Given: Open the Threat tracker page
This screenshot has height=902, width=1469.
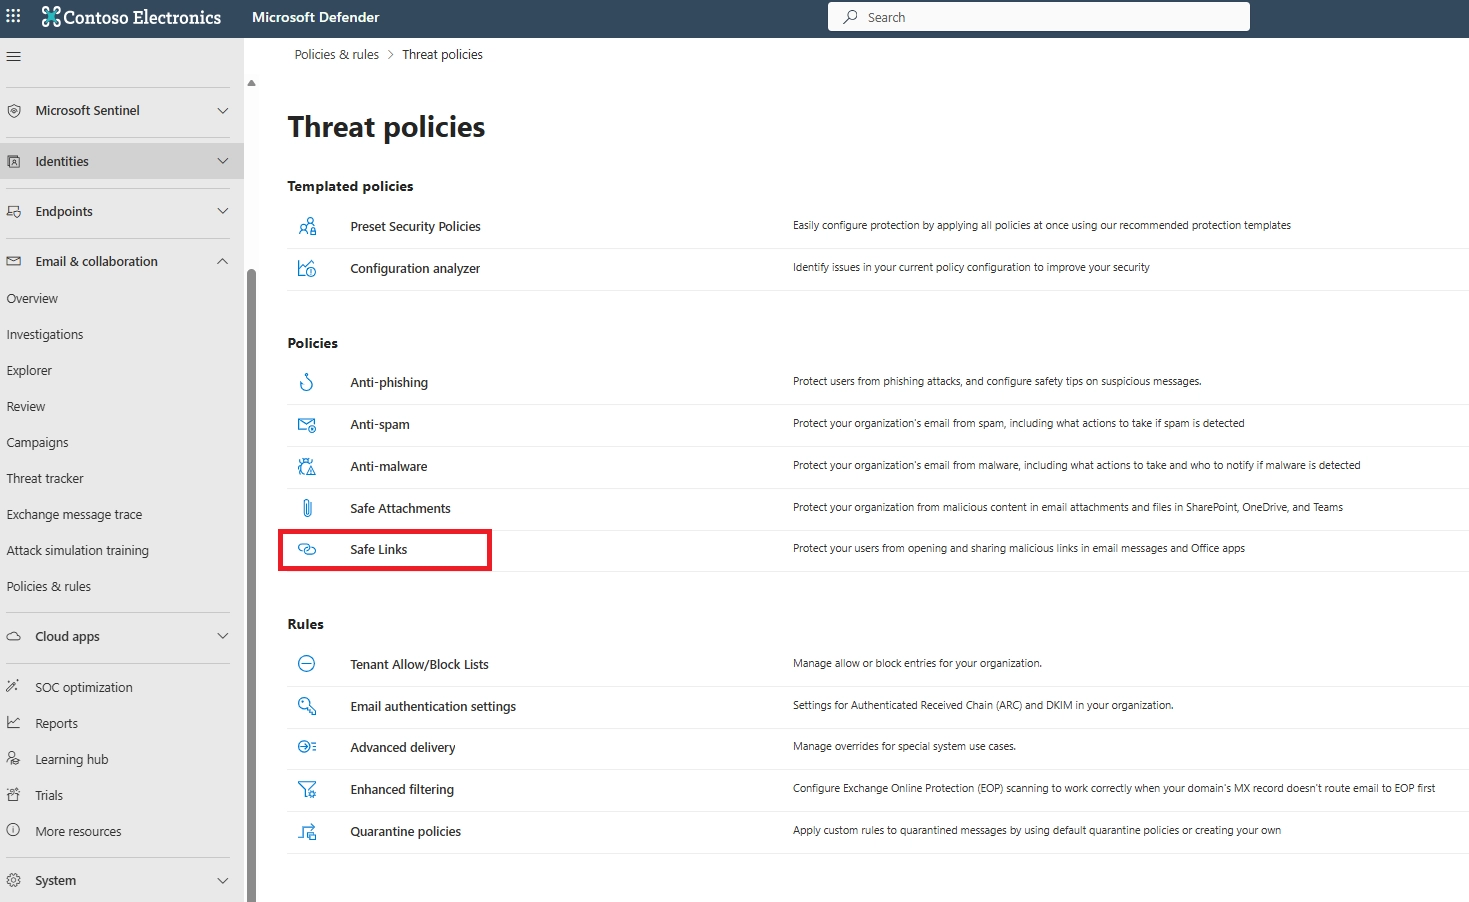Looking at the screenshot, I should [45, 478].
